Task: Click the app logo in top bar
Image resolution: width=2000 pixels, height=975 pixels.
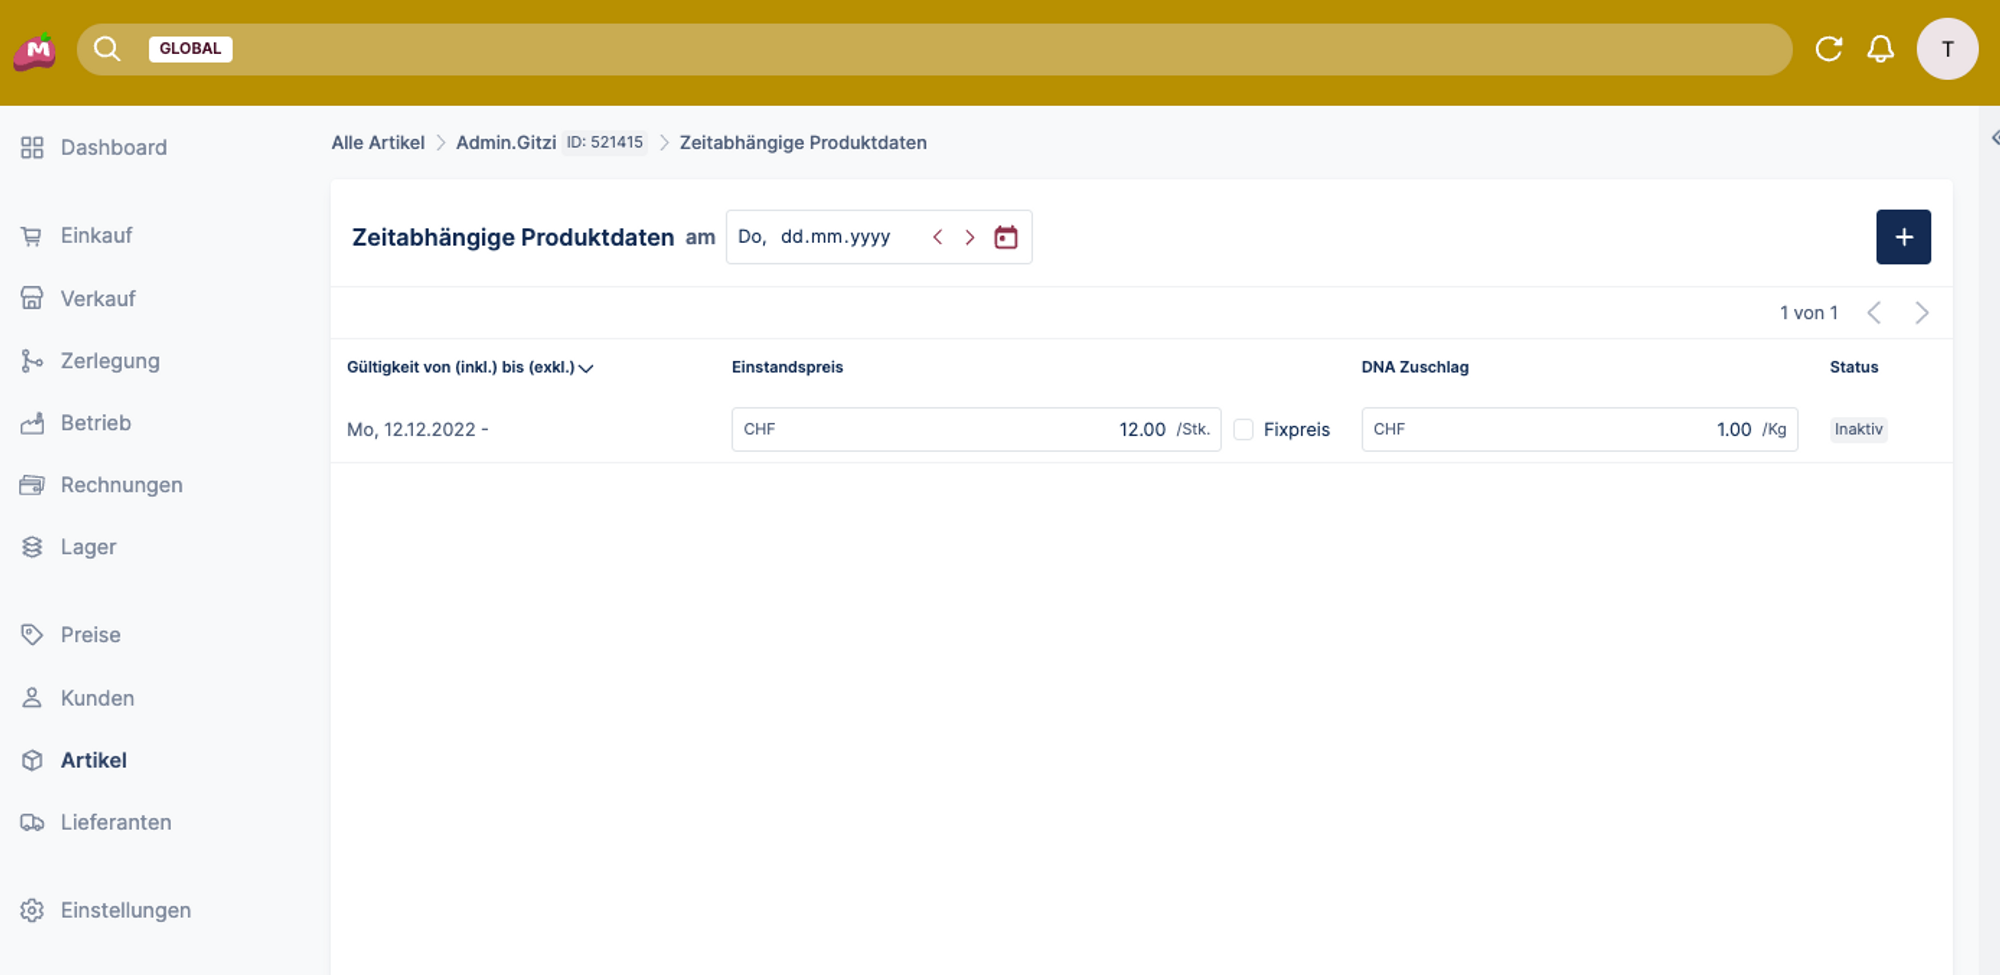Action: coord(35,50)
